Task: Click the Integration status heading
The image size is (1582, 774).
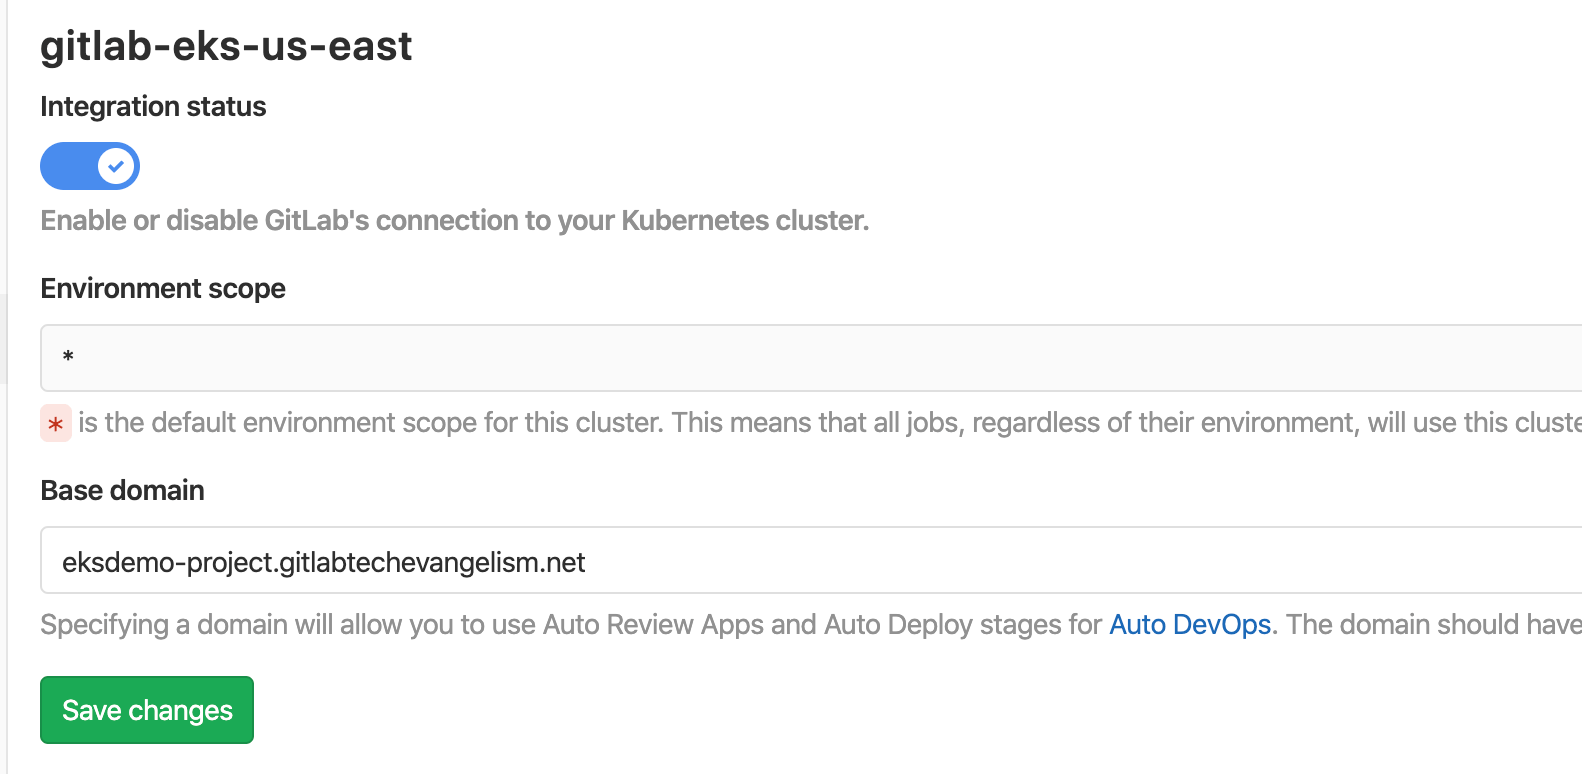Action: click(153, 106)
